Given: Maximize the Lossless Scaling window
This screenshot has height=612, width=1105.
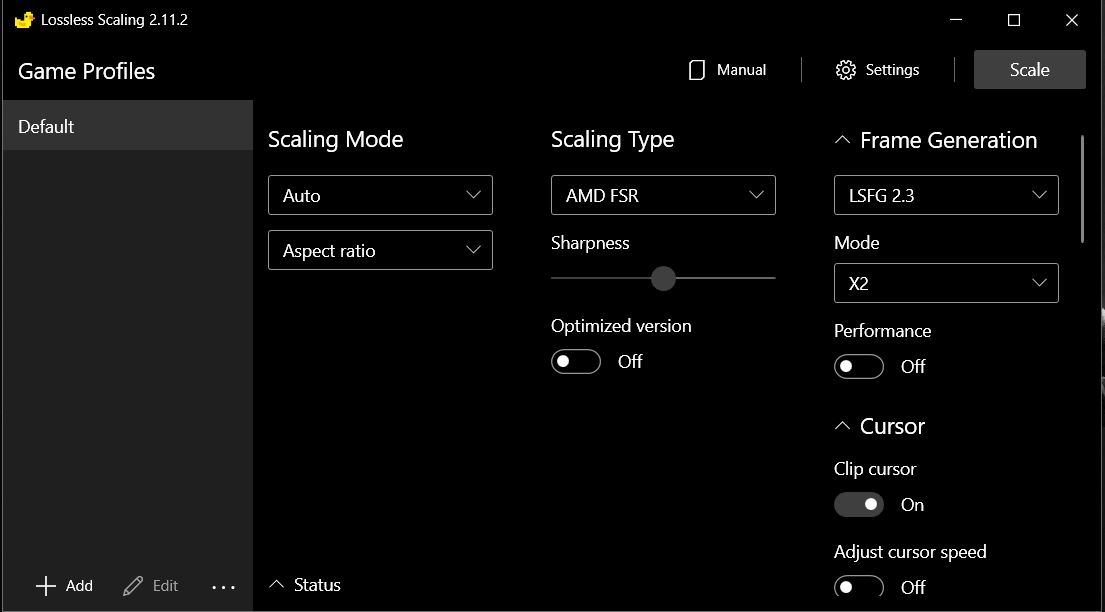Looking at the screenshot, I should 1014,20.
